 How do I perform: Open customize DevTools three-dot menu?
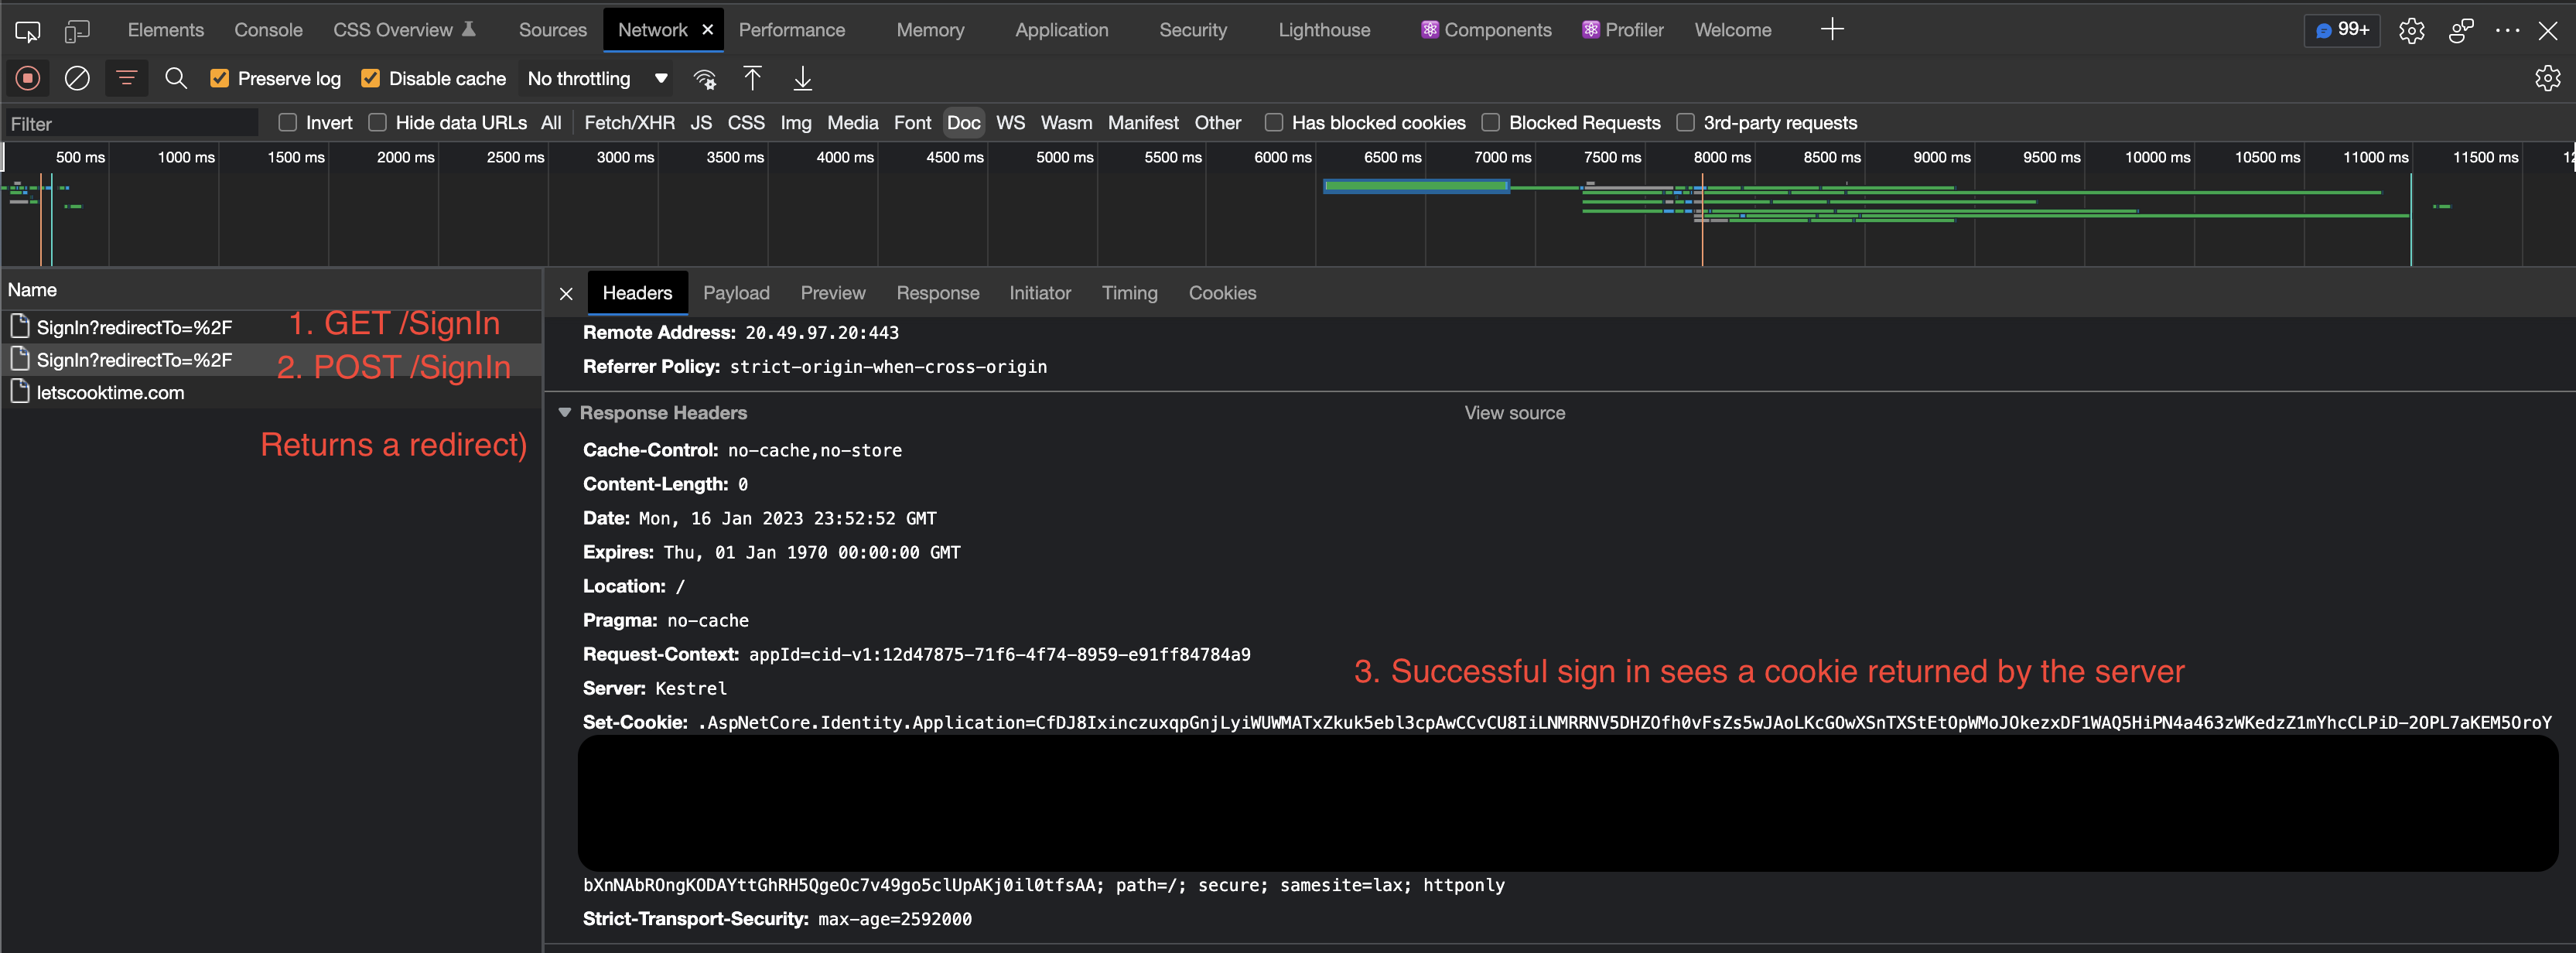click(x=2507, y=31)
